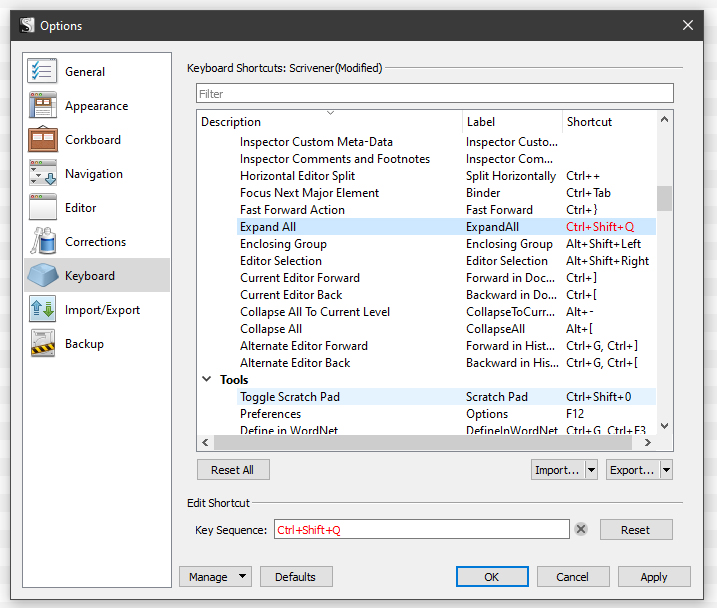Click the Split Horizontally label cell

[x=511, y=176]
